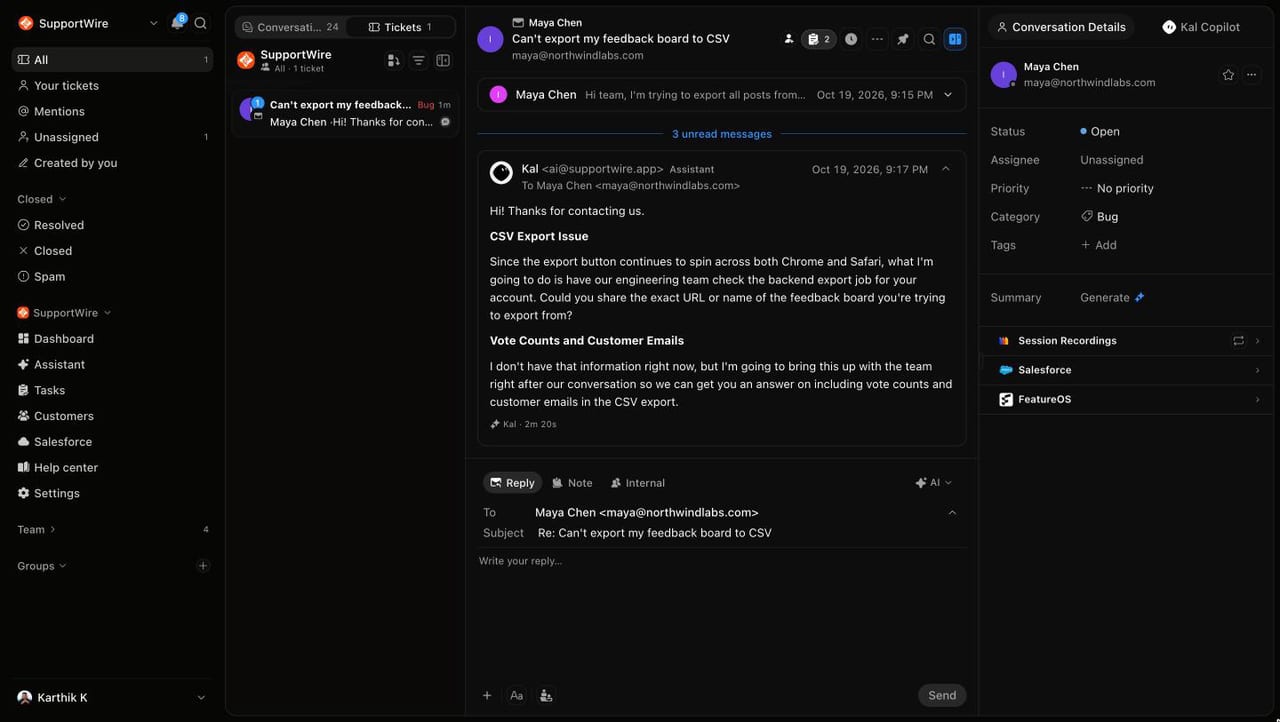The width and height of the screenshot is (1280, 722).
Task: Change the Open status value
Action: click(1100, 132)
